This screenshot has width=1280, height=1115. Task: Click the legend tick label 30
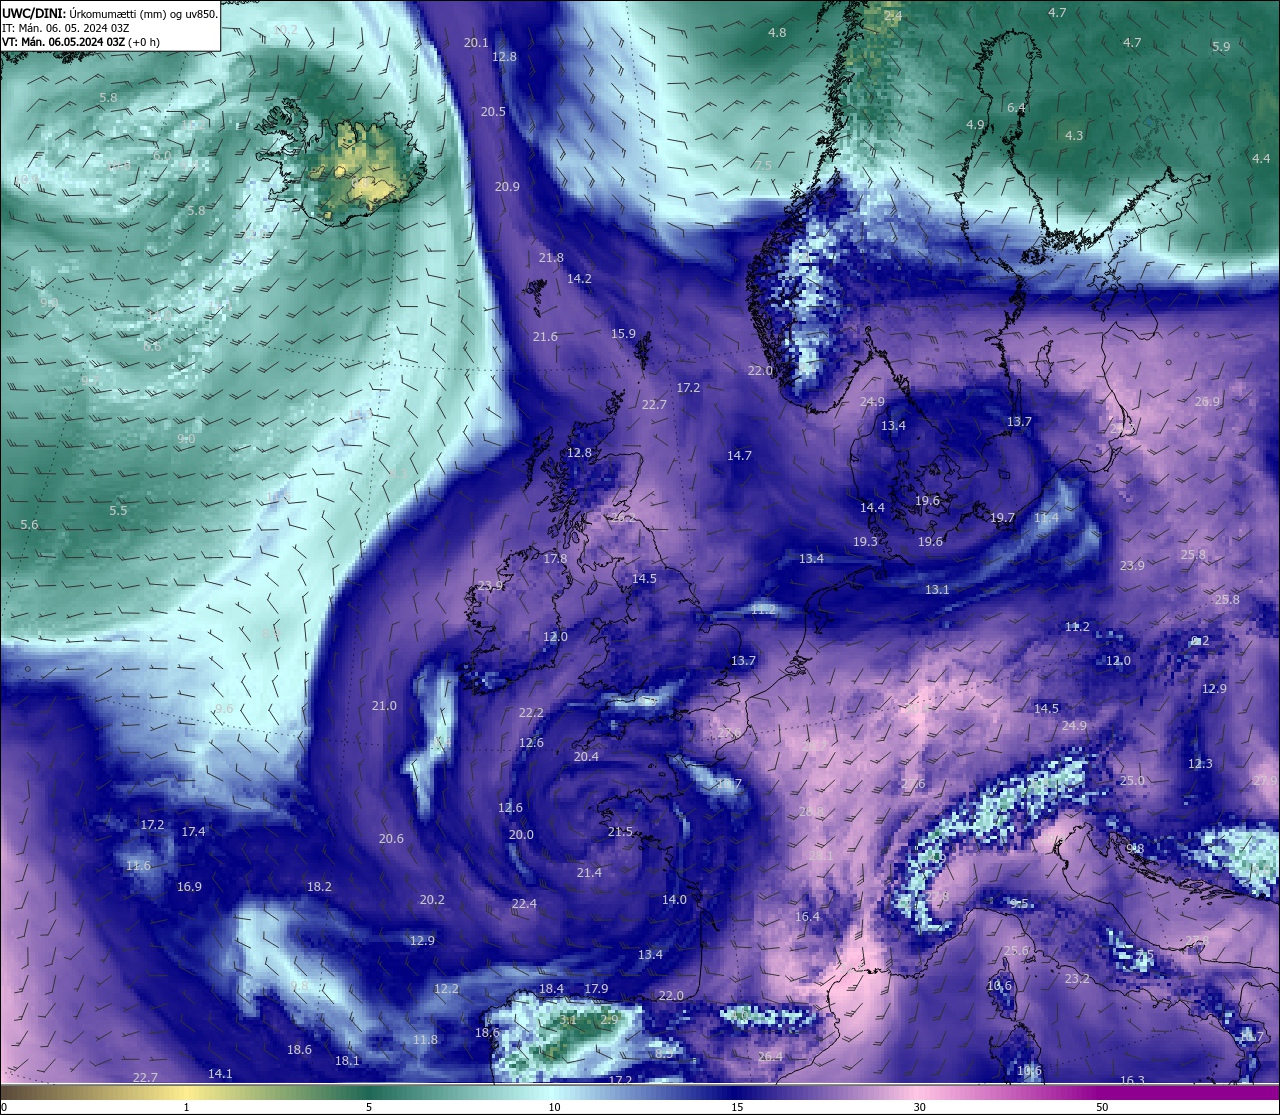[x=919, y=1107]
